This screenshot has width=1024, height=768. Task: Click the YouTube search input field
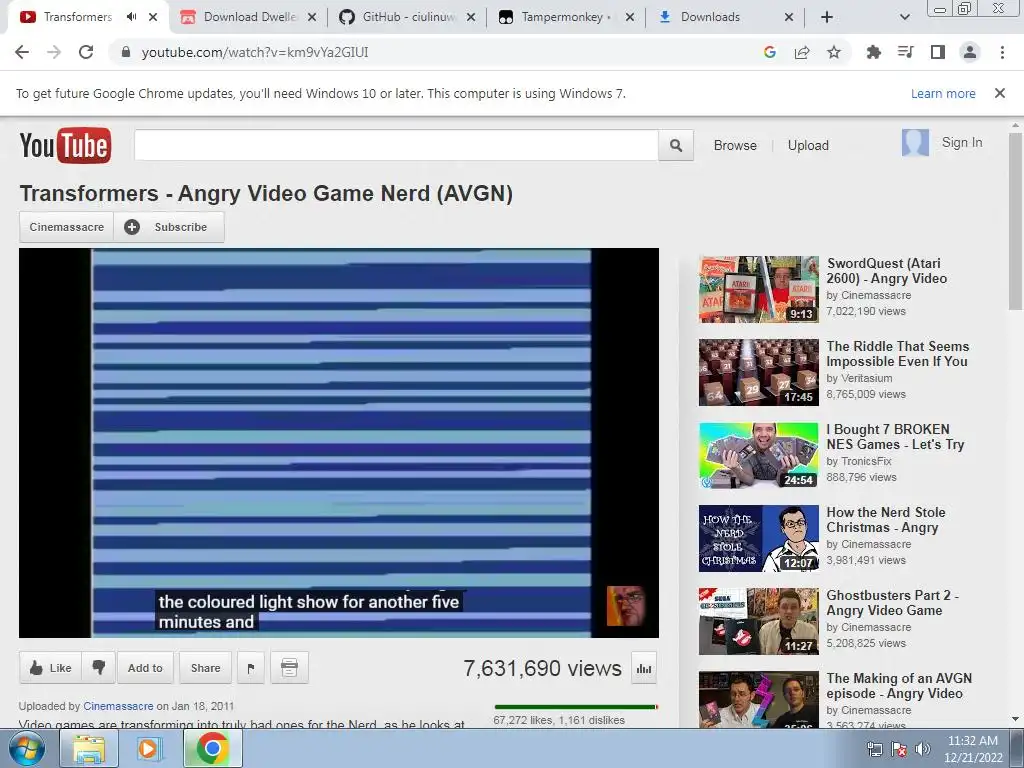[396, 145]
